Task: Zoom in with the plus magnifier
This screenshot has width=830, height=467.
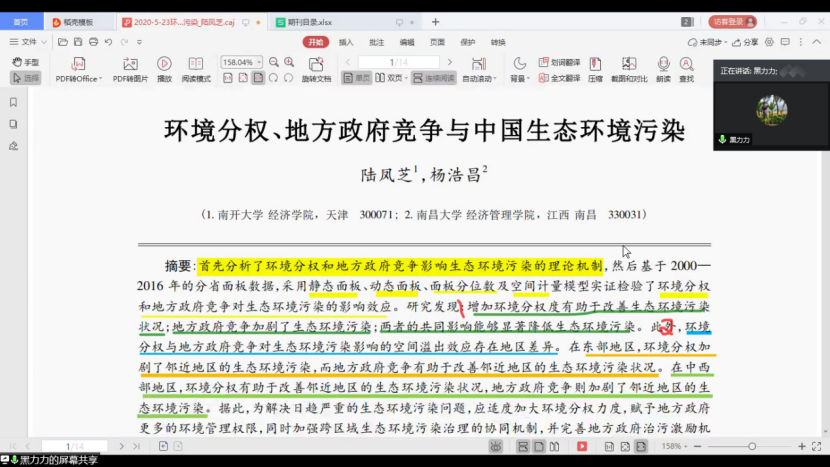Action: point(289,62)
